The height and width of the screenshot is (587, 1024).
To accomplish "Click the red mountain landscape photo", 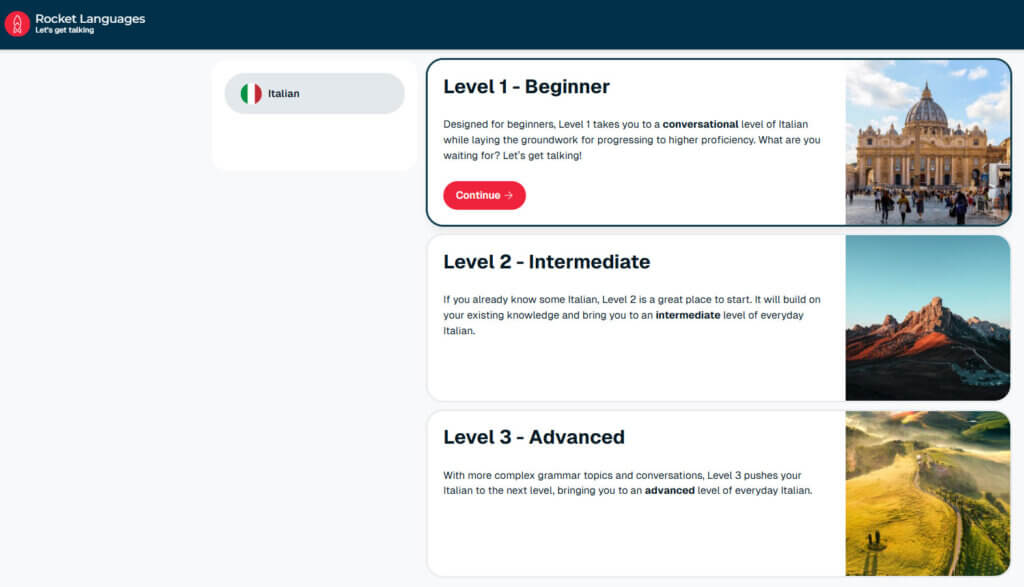I will [927, 318].
